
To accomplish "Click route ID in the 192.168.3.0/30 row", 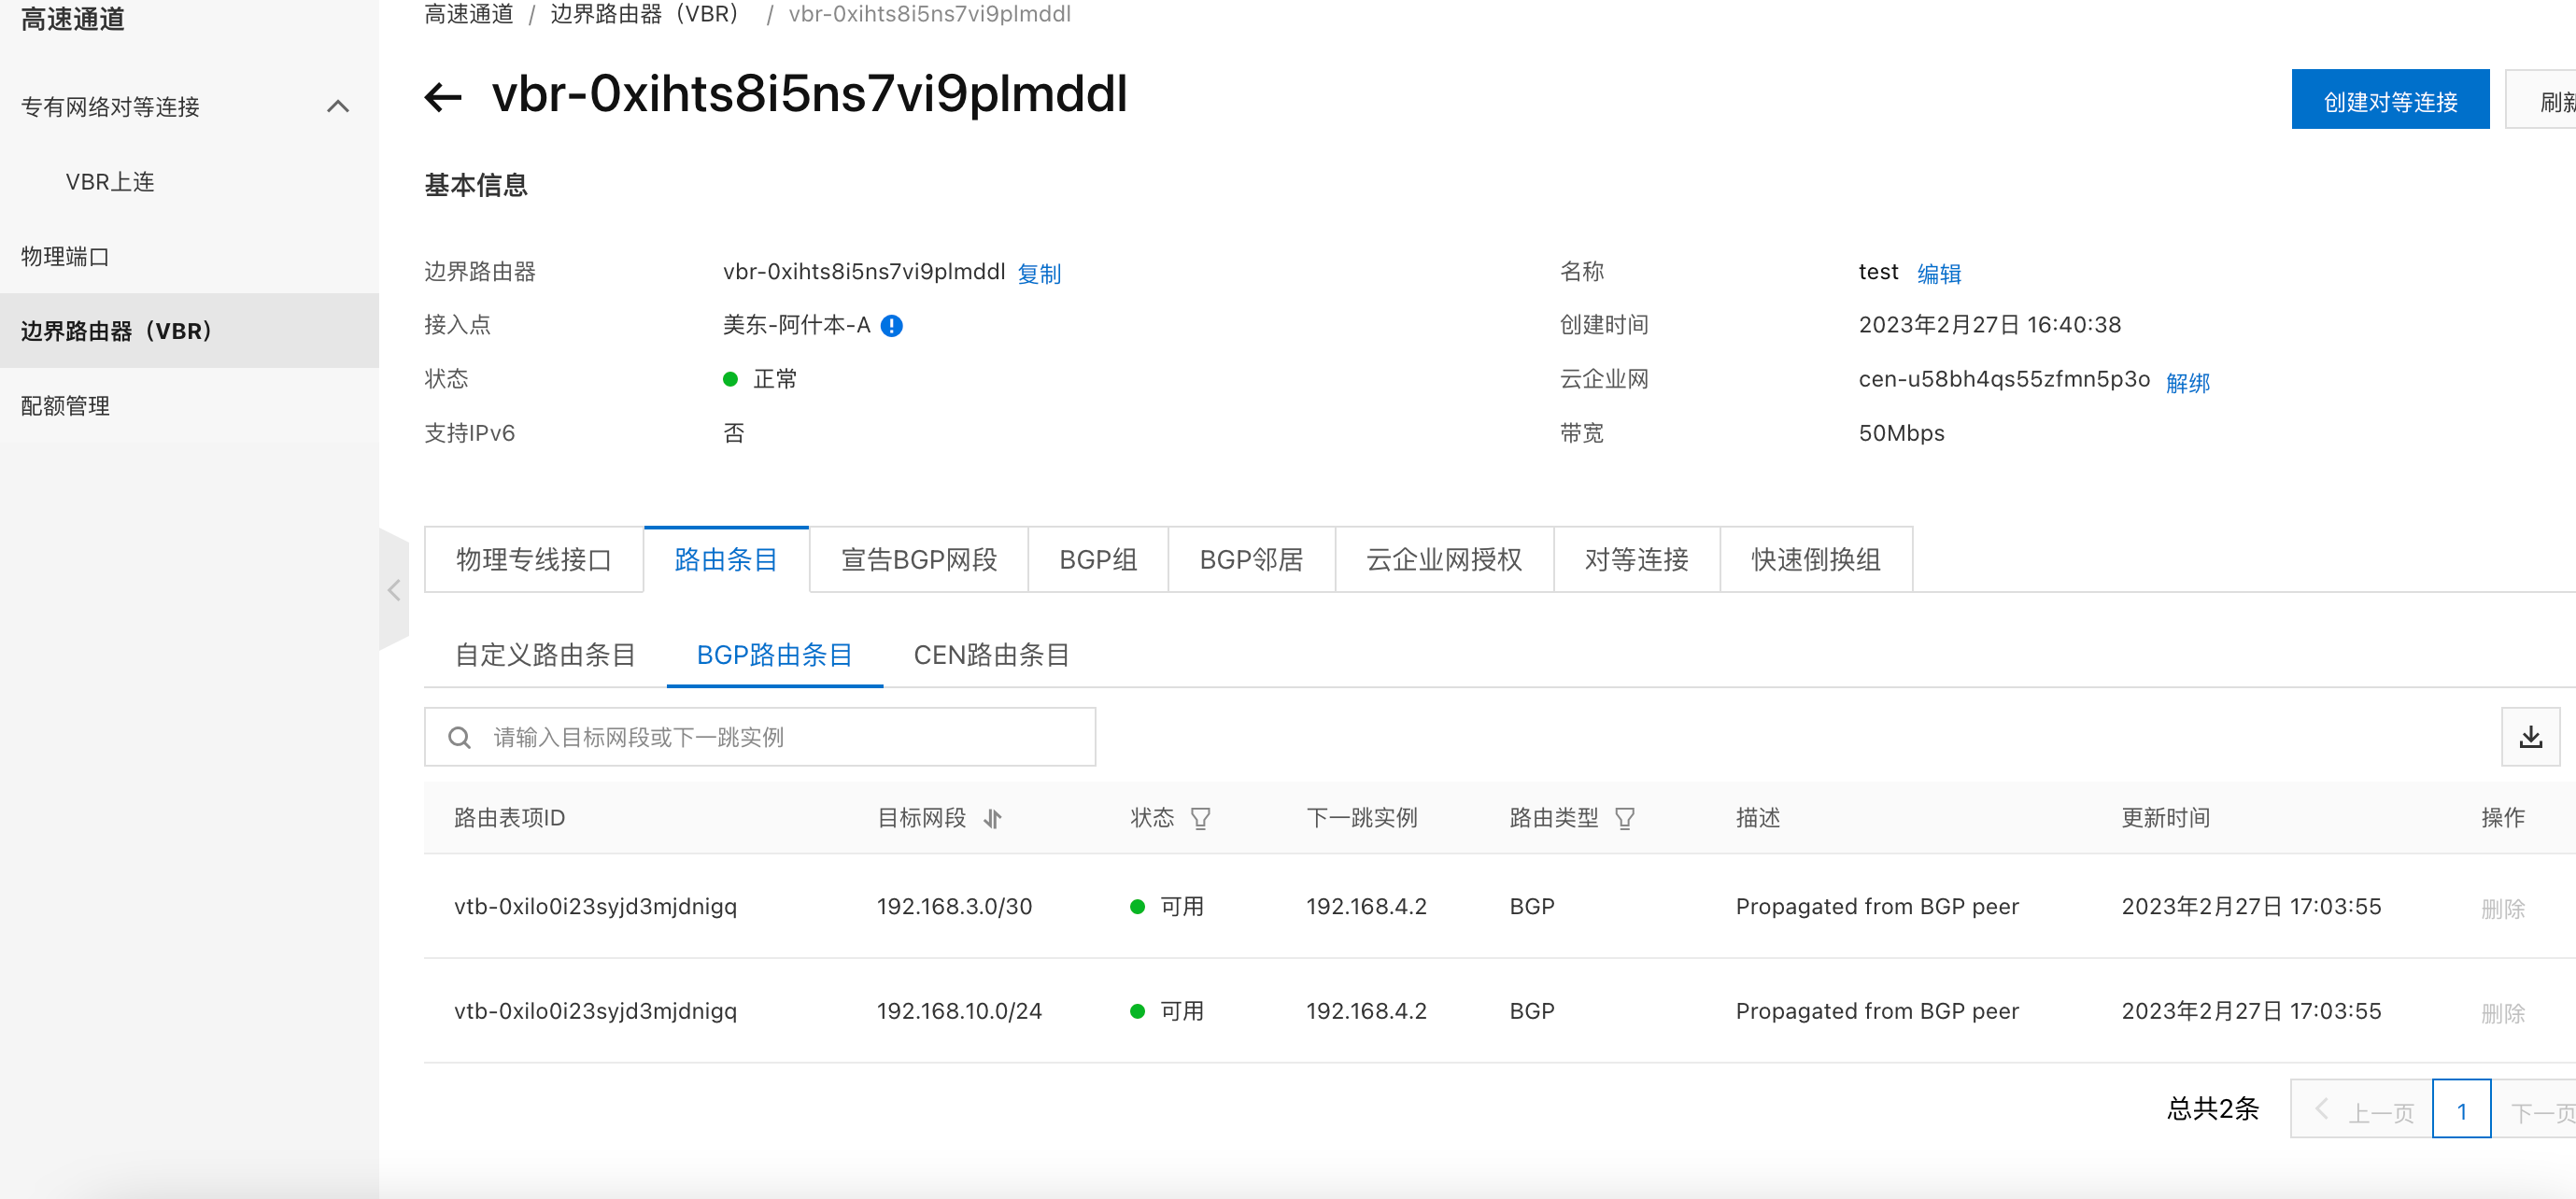I will (595, 907).
